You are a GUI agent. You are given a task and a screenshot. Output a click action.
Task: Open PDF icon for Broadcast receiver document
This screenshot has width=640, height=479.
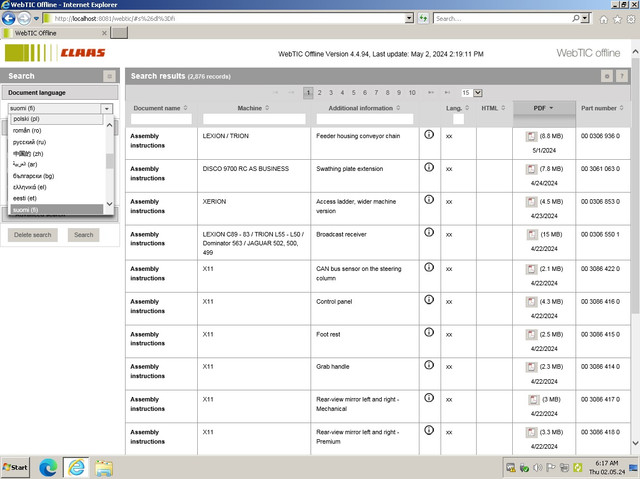(532, 234)
